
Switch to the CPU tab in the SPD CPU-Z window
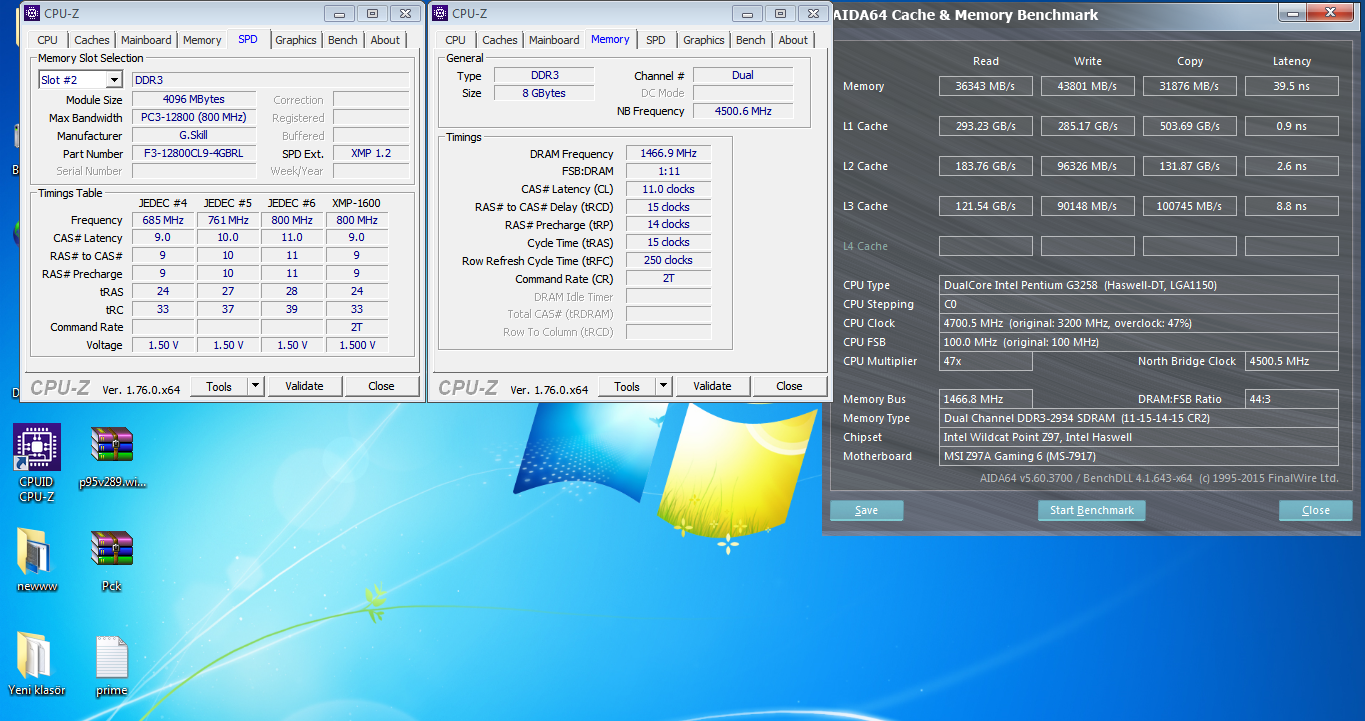click(48, 40)
